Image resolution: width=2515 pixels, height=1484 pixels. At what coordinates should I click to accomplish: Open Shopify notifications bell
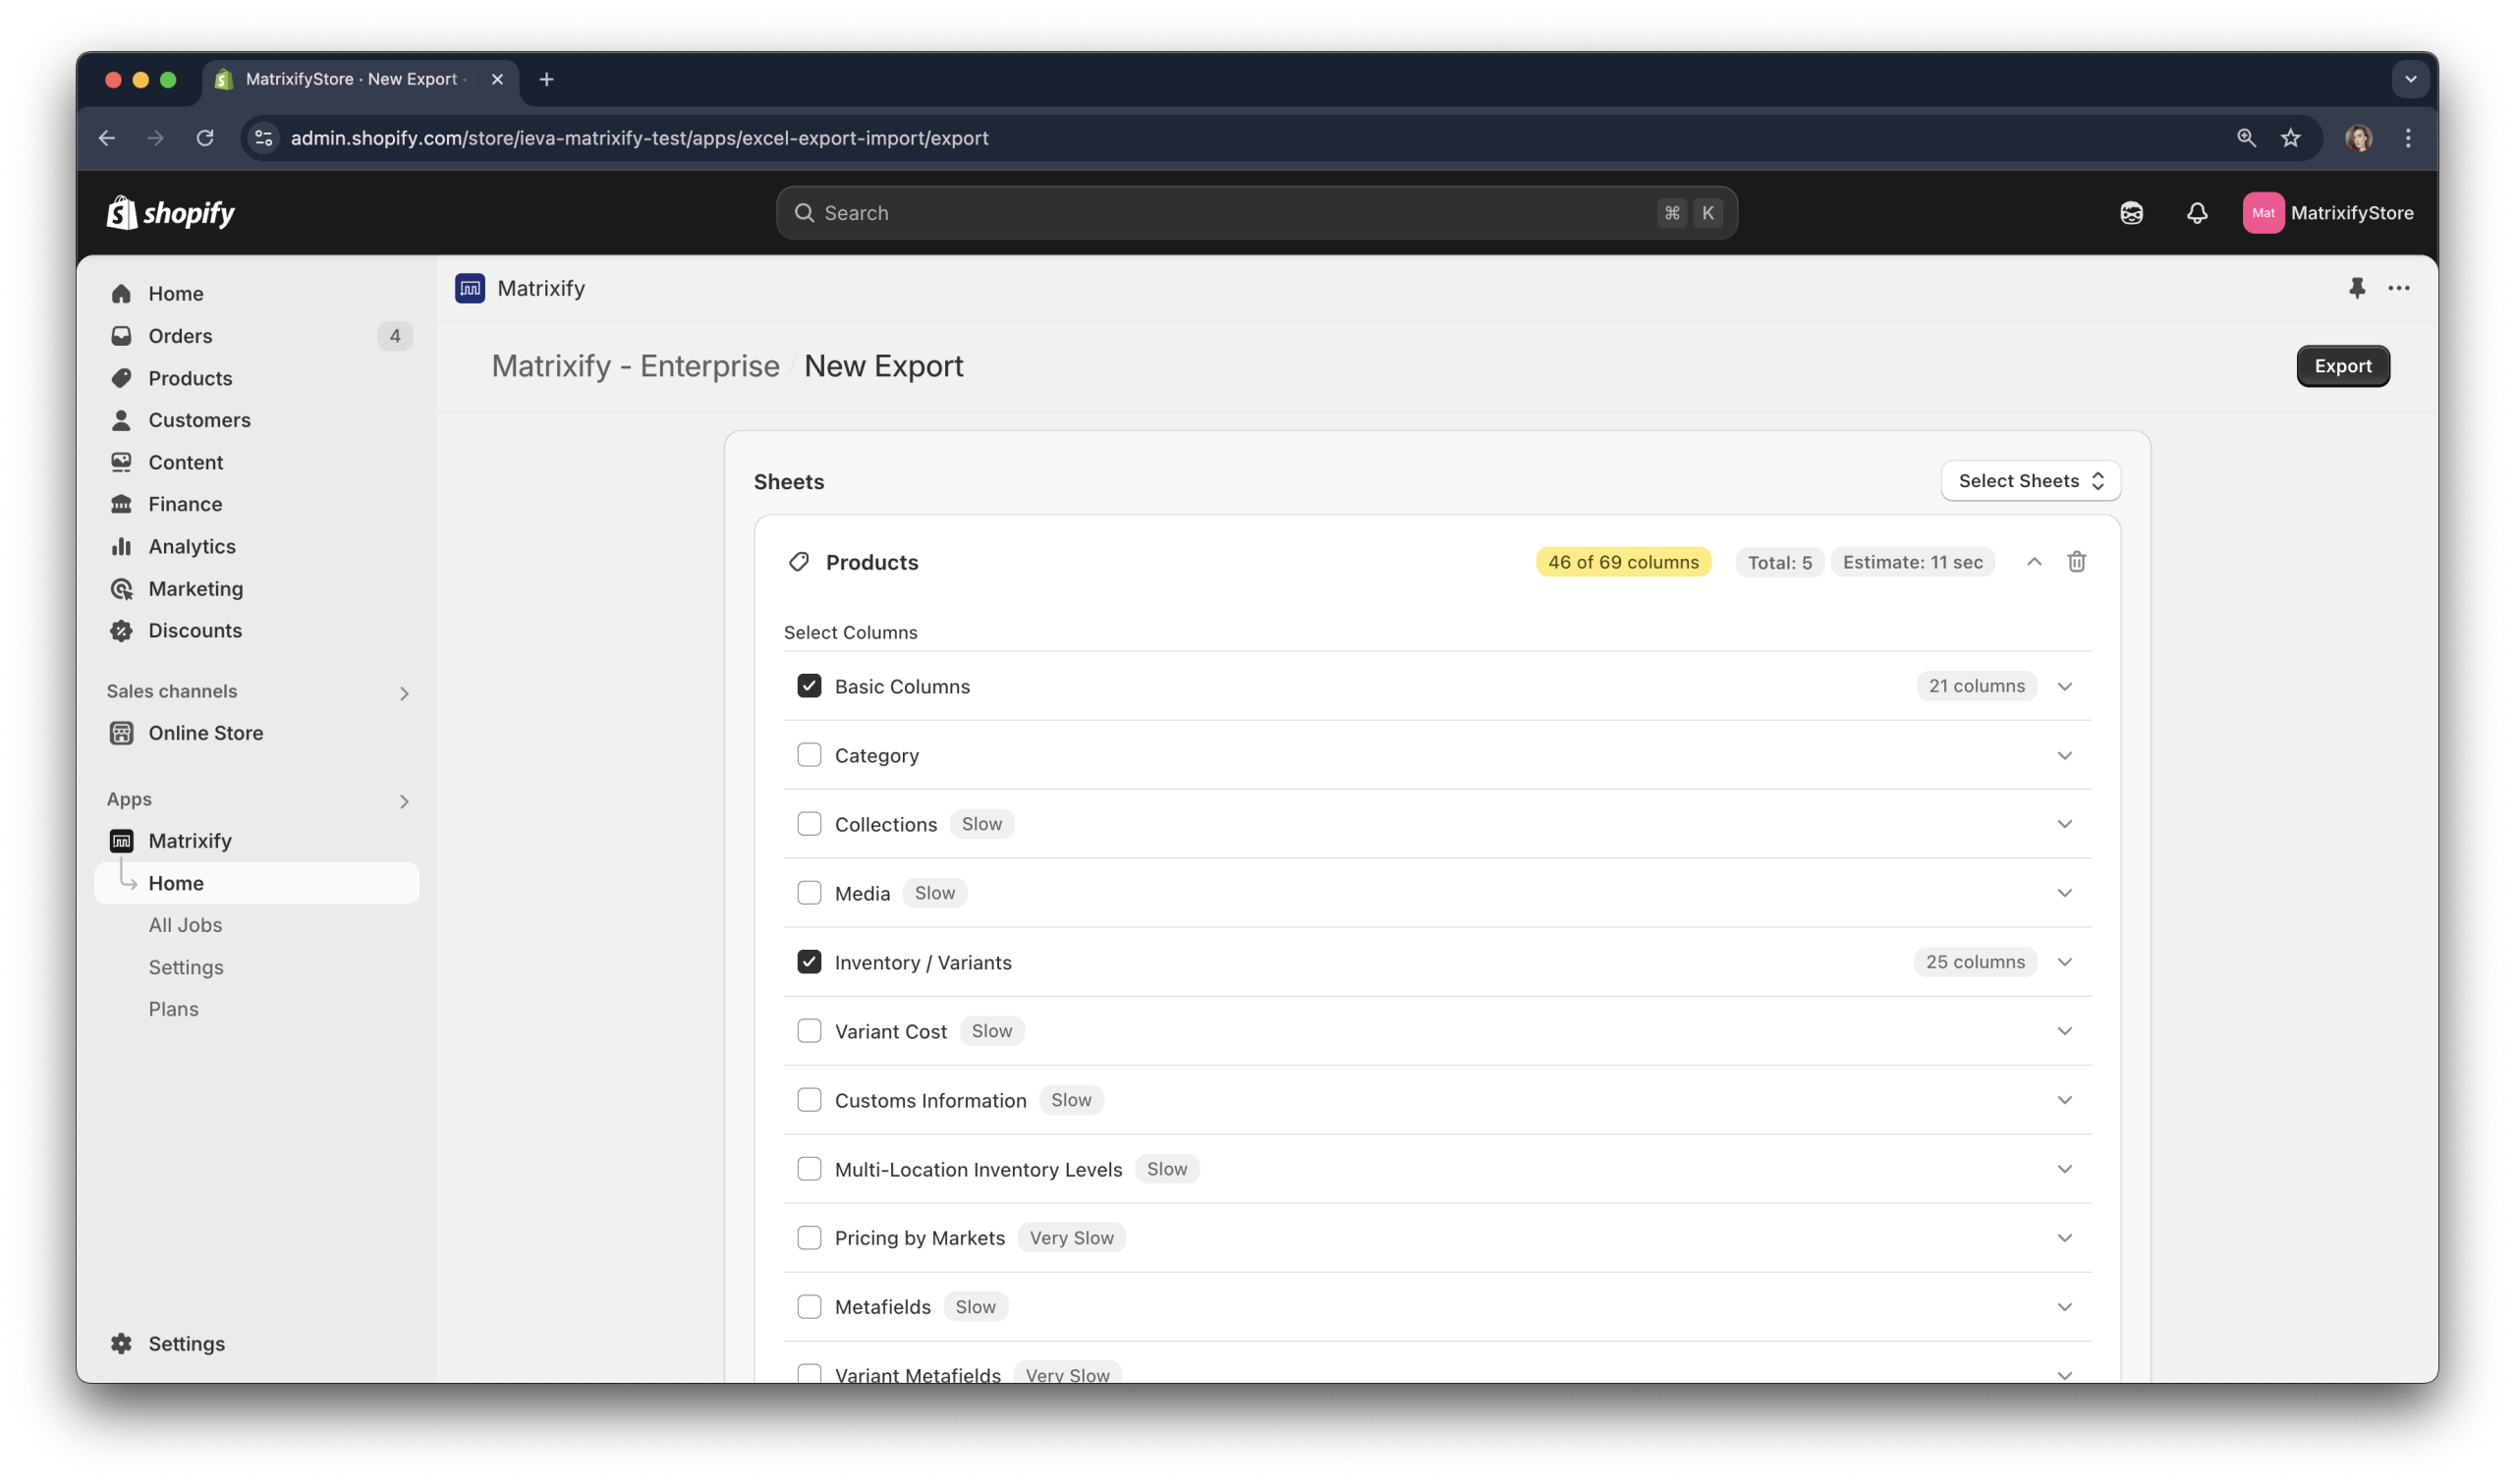2196,212
